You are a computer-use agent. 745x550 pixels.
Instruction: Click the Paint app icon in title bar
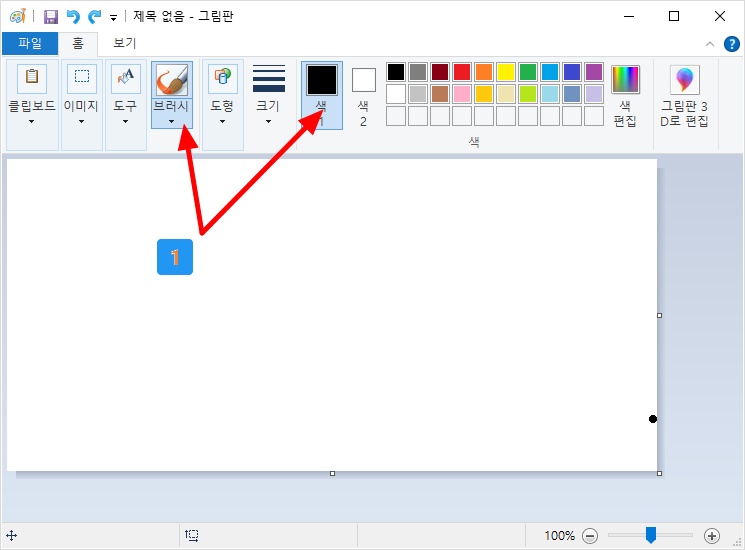(18, 17)
